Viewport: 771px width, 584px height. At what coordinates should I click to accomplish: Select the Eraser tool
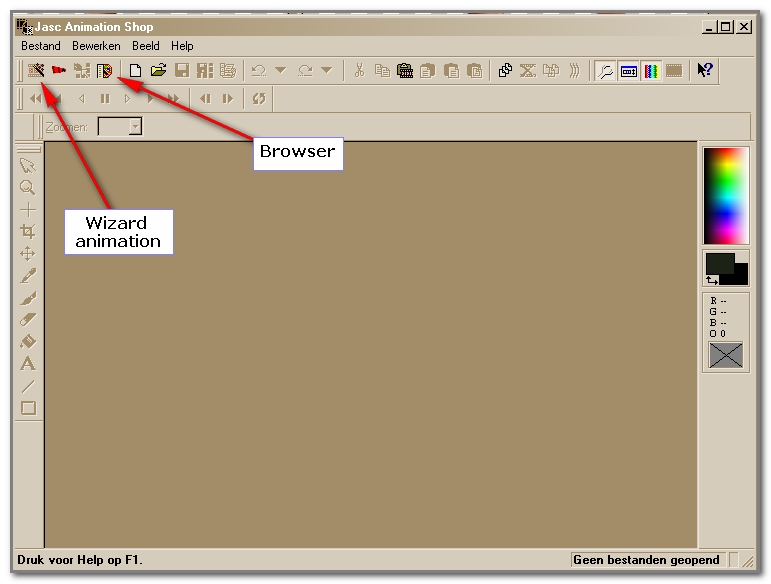point(28,320)
